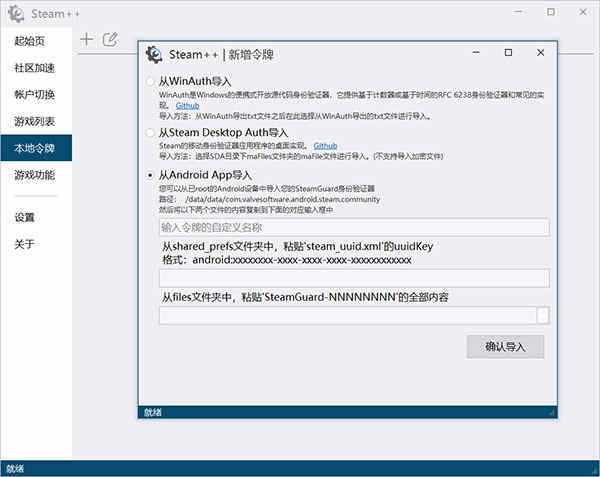
Task: Minimize the 新增令牌 dialog
Action: (x=476, y=52)
